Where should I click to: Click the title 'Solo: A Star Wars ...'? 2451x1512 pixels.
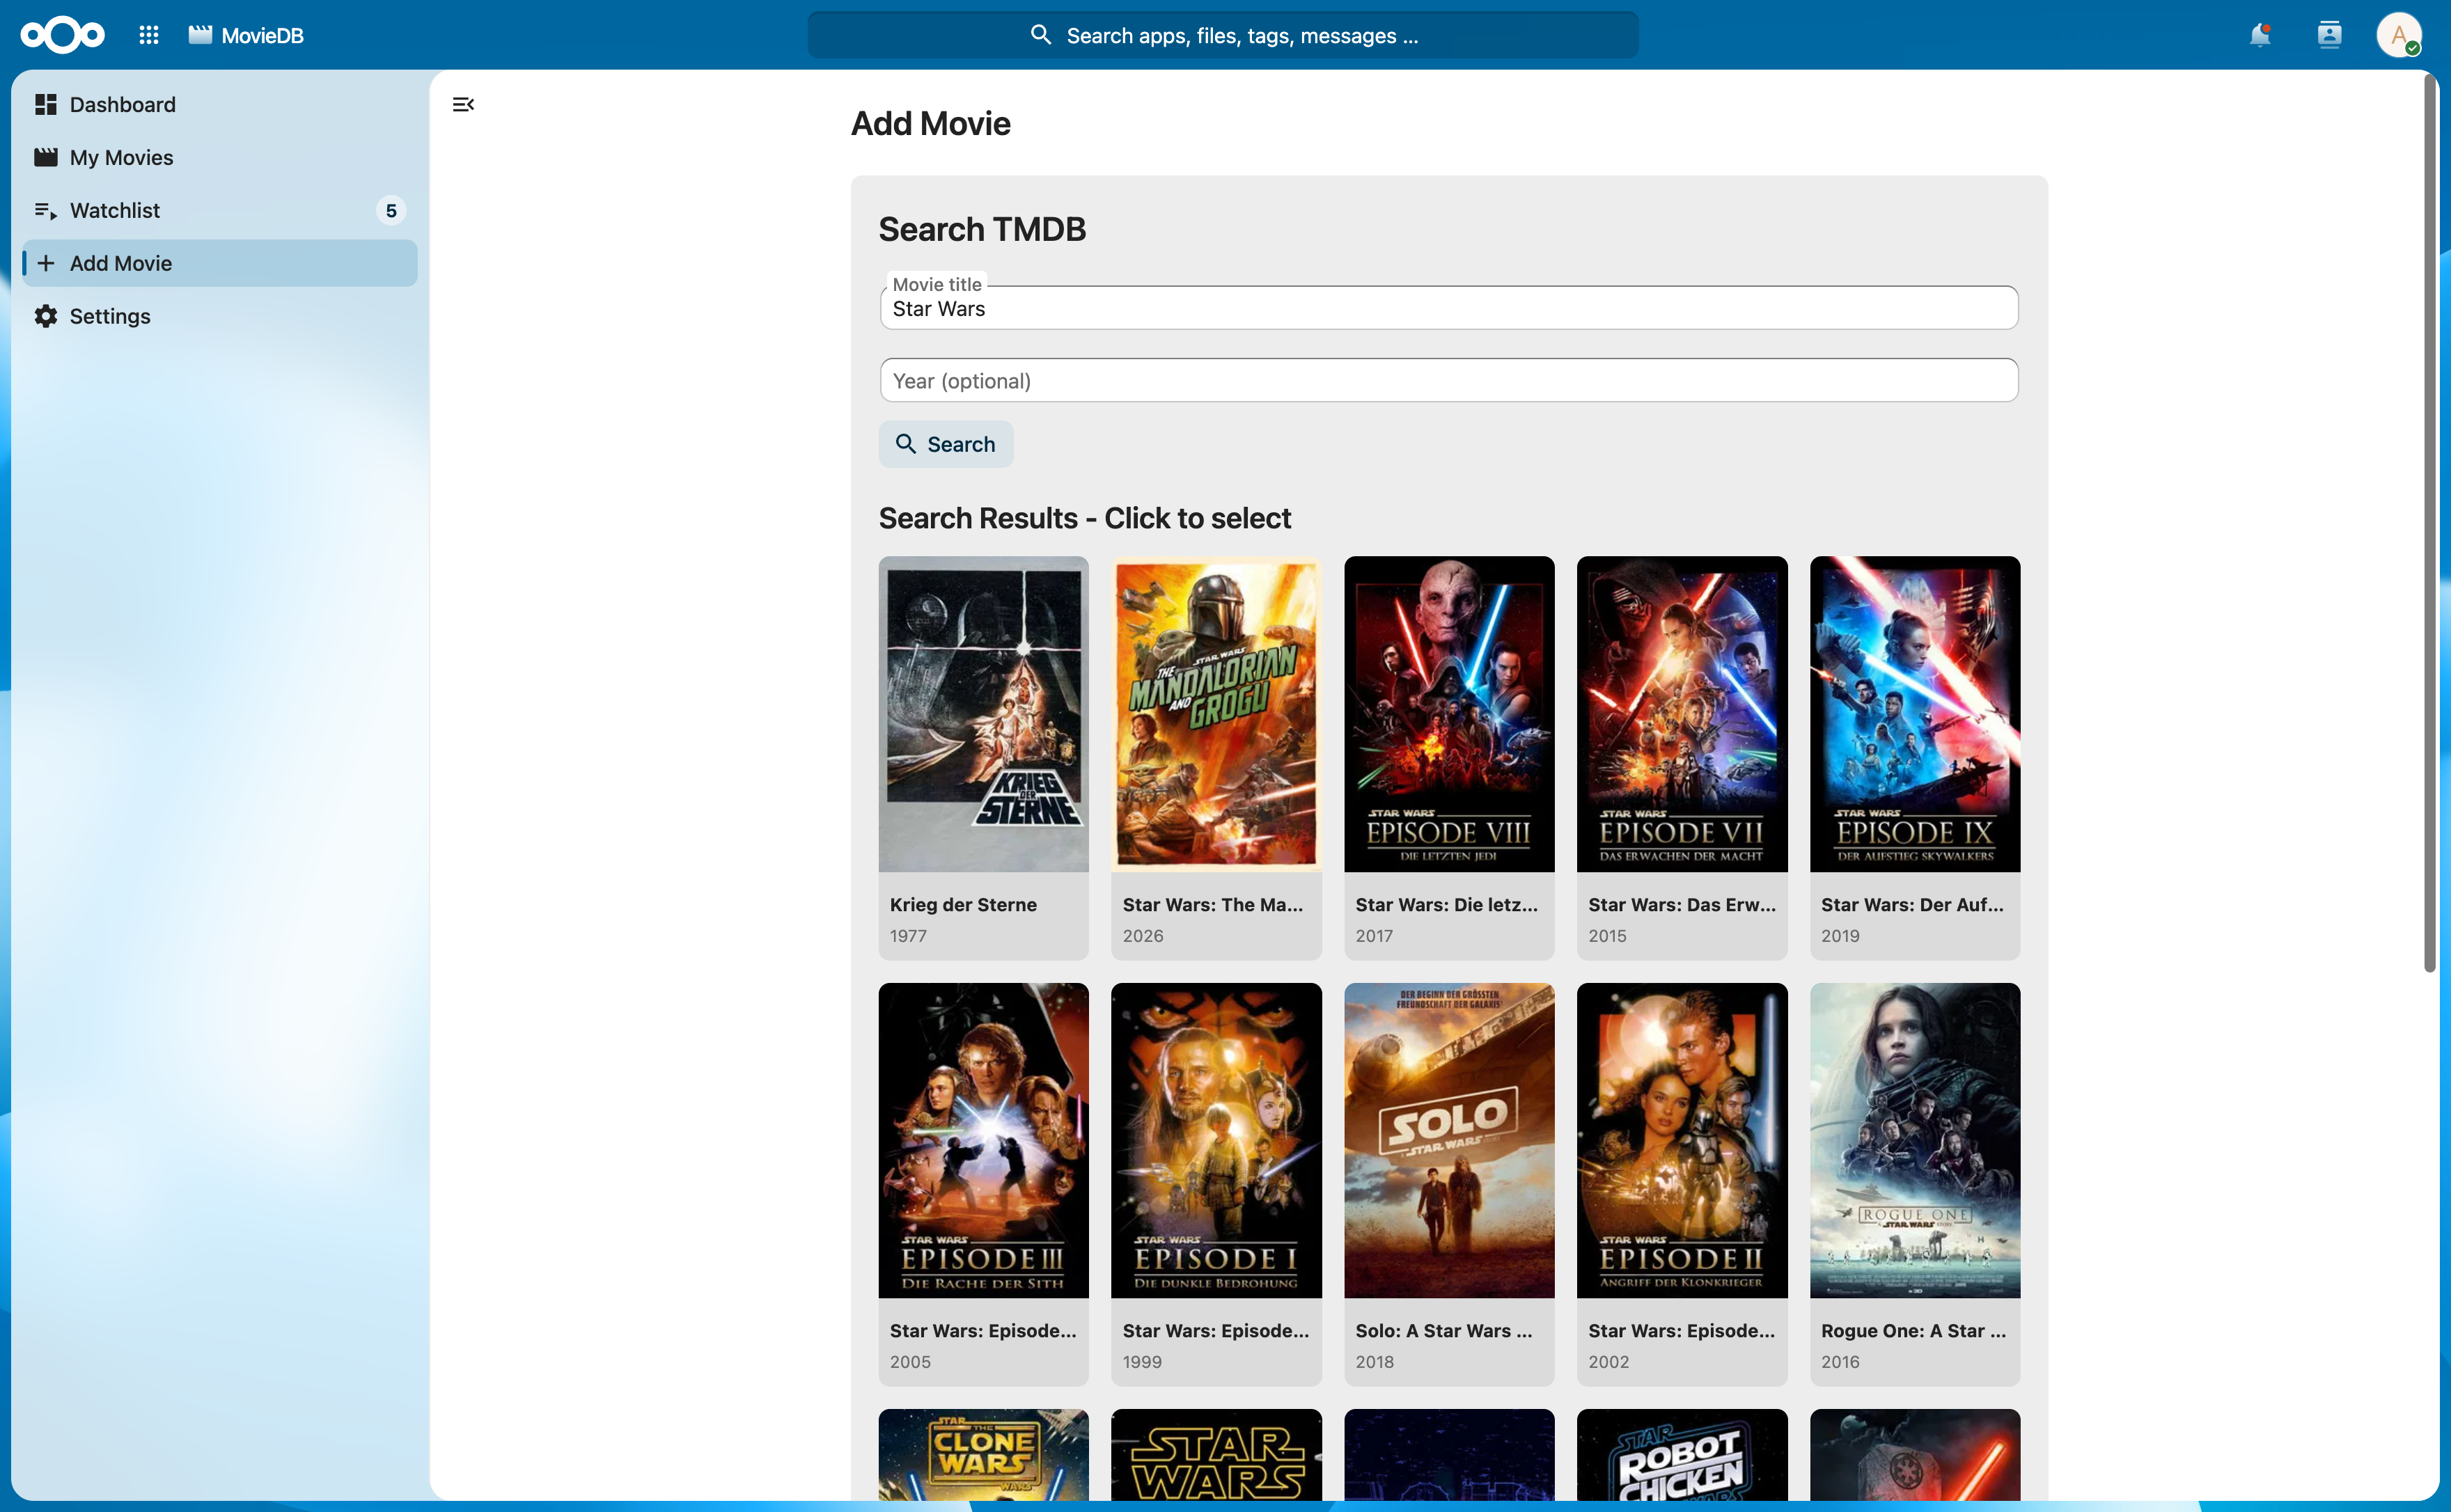pos(1444,1330)
